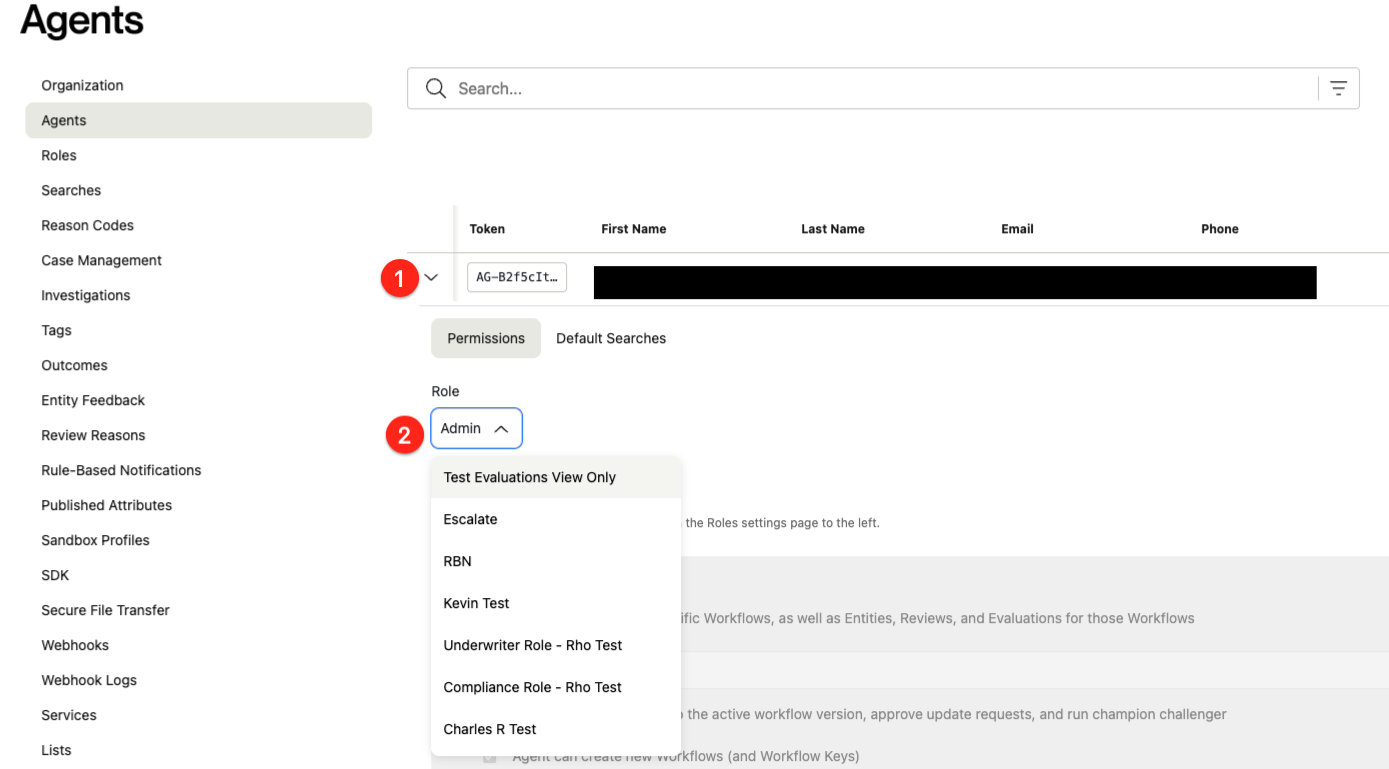Select Test Evaluations View Only role
The width and height of the screenshot is (1389, 769).
pos(529,477)
